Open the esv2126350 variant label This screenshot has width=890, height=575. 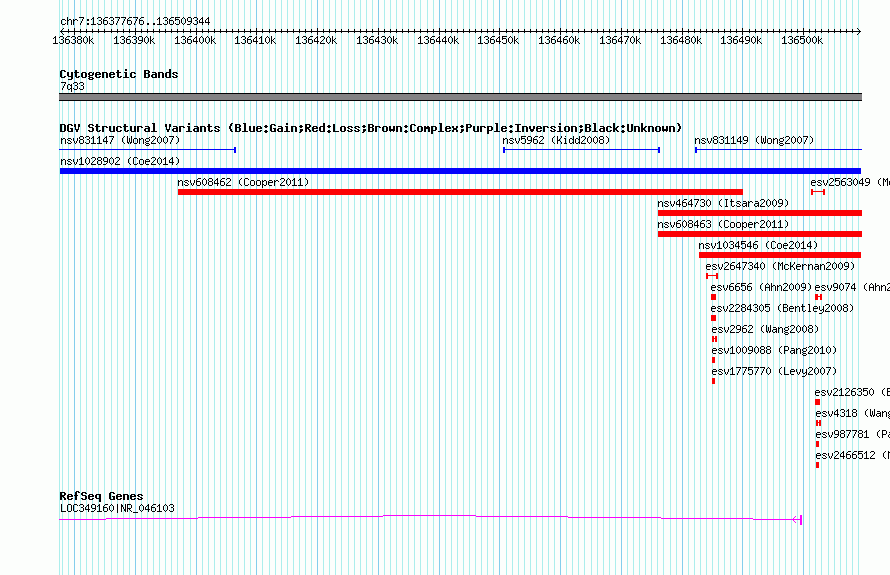click(852, 392)
